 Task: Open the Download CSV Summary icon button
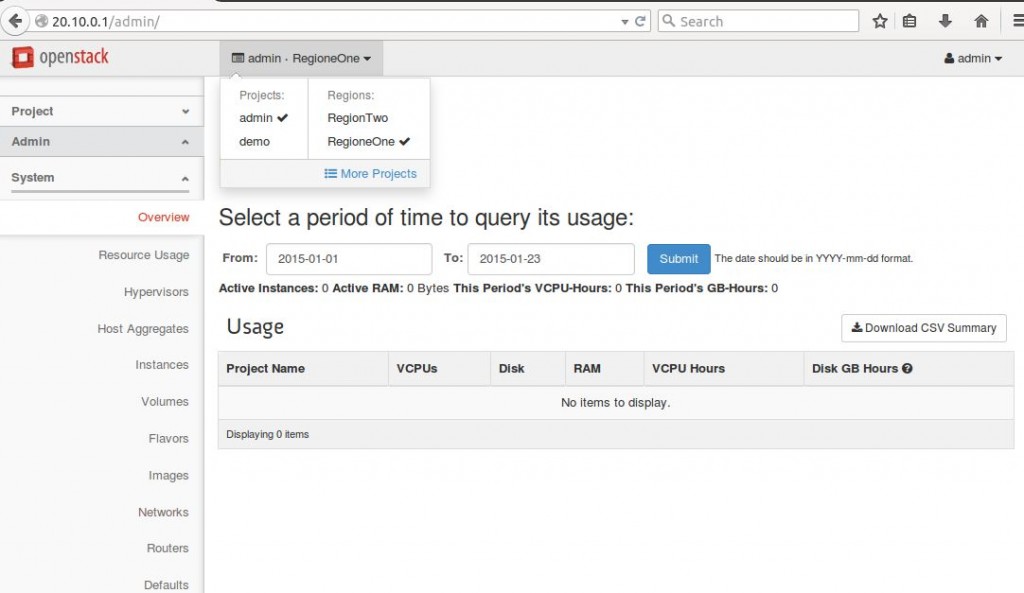[923, 328]
